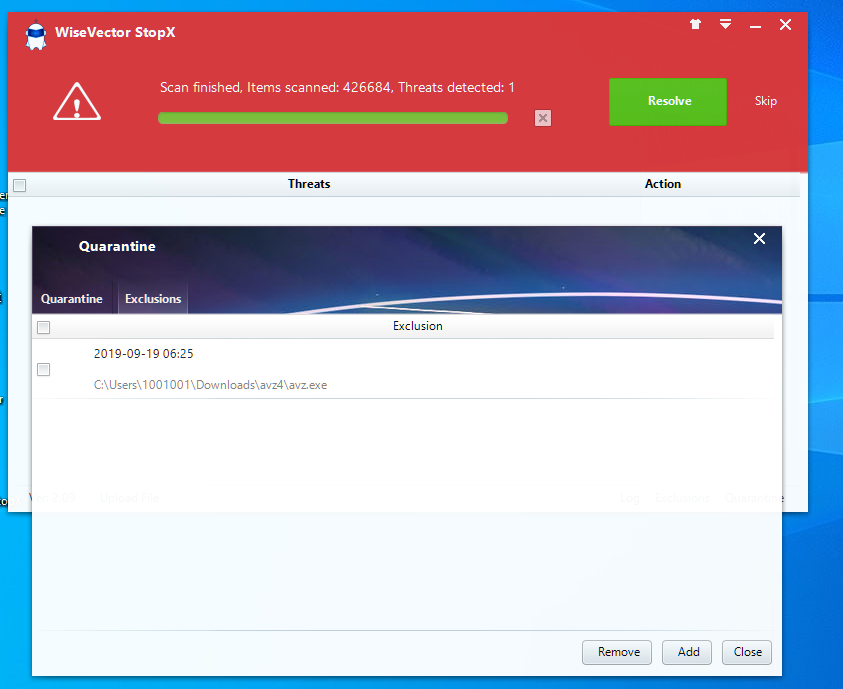The image size is (843, 689).
Task: Click the warning triangle alert icon
Action: [x=77, y=102]
